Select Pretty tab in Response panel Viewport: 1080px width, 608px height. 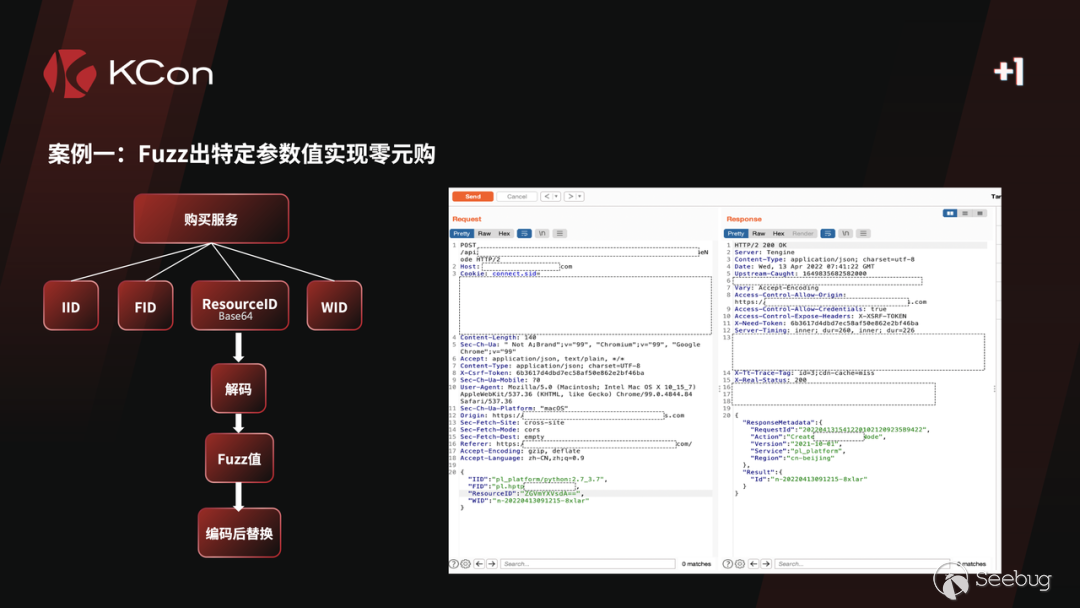736,233
